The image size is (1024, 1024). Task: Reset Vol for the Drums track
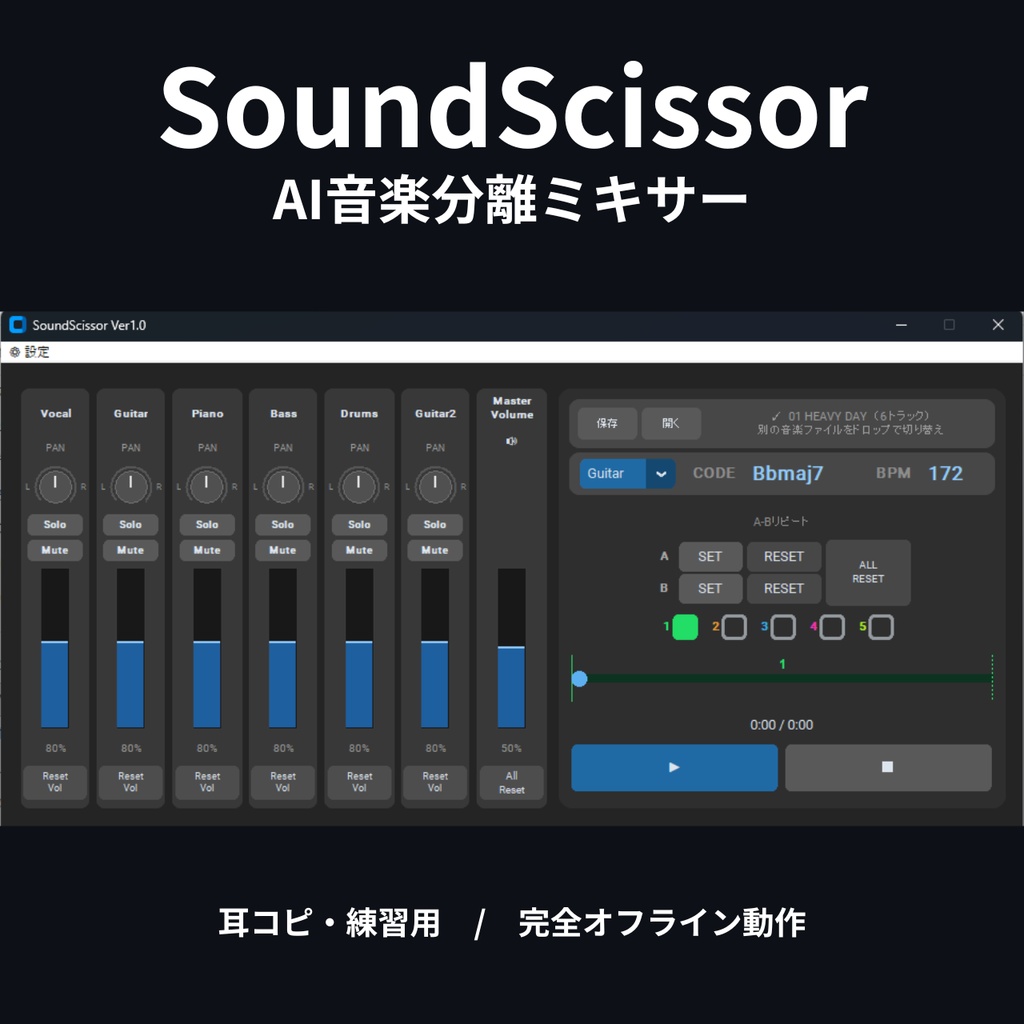point(359,782)
